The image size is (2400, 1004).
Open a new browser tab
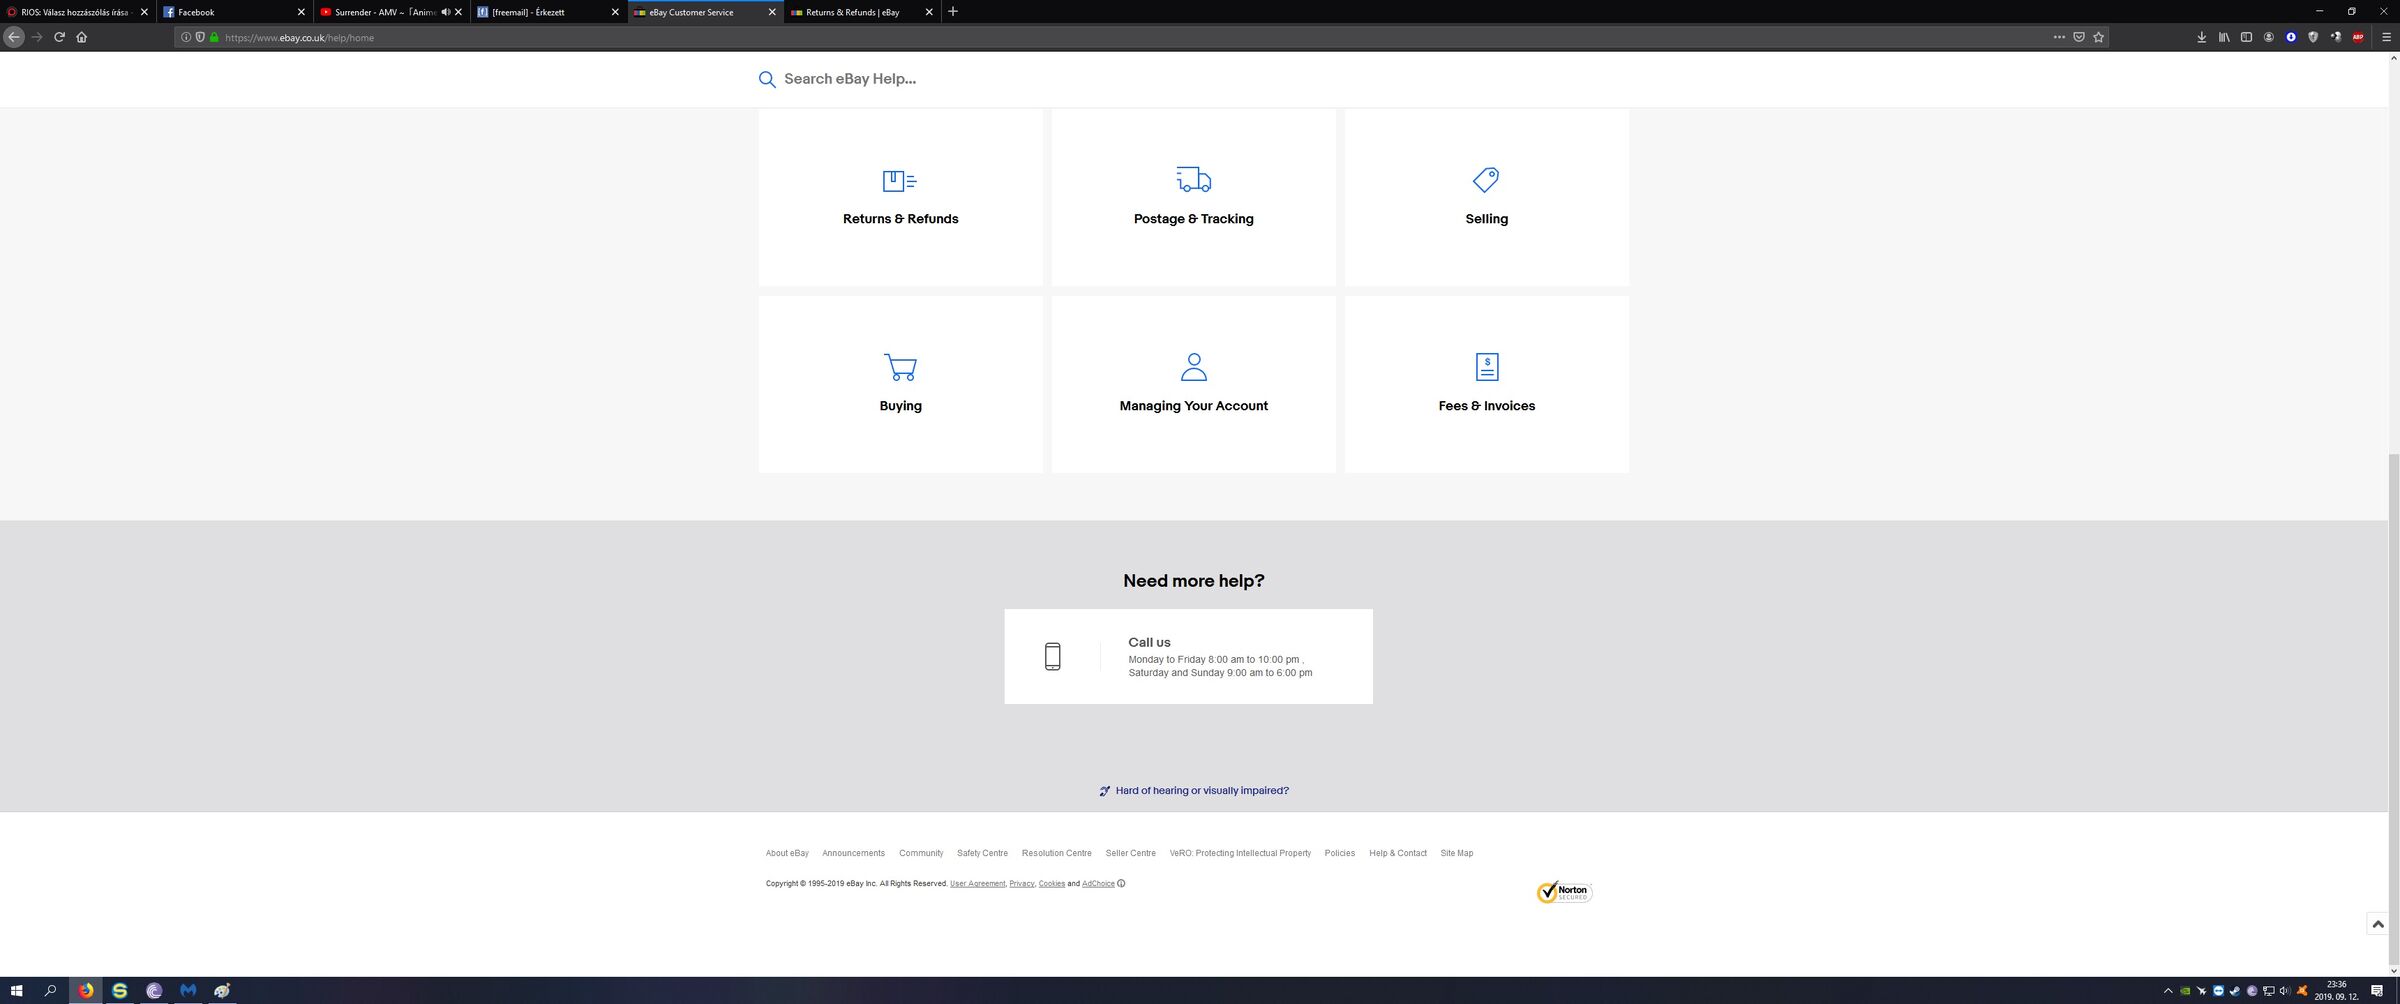tap(953, 12)
